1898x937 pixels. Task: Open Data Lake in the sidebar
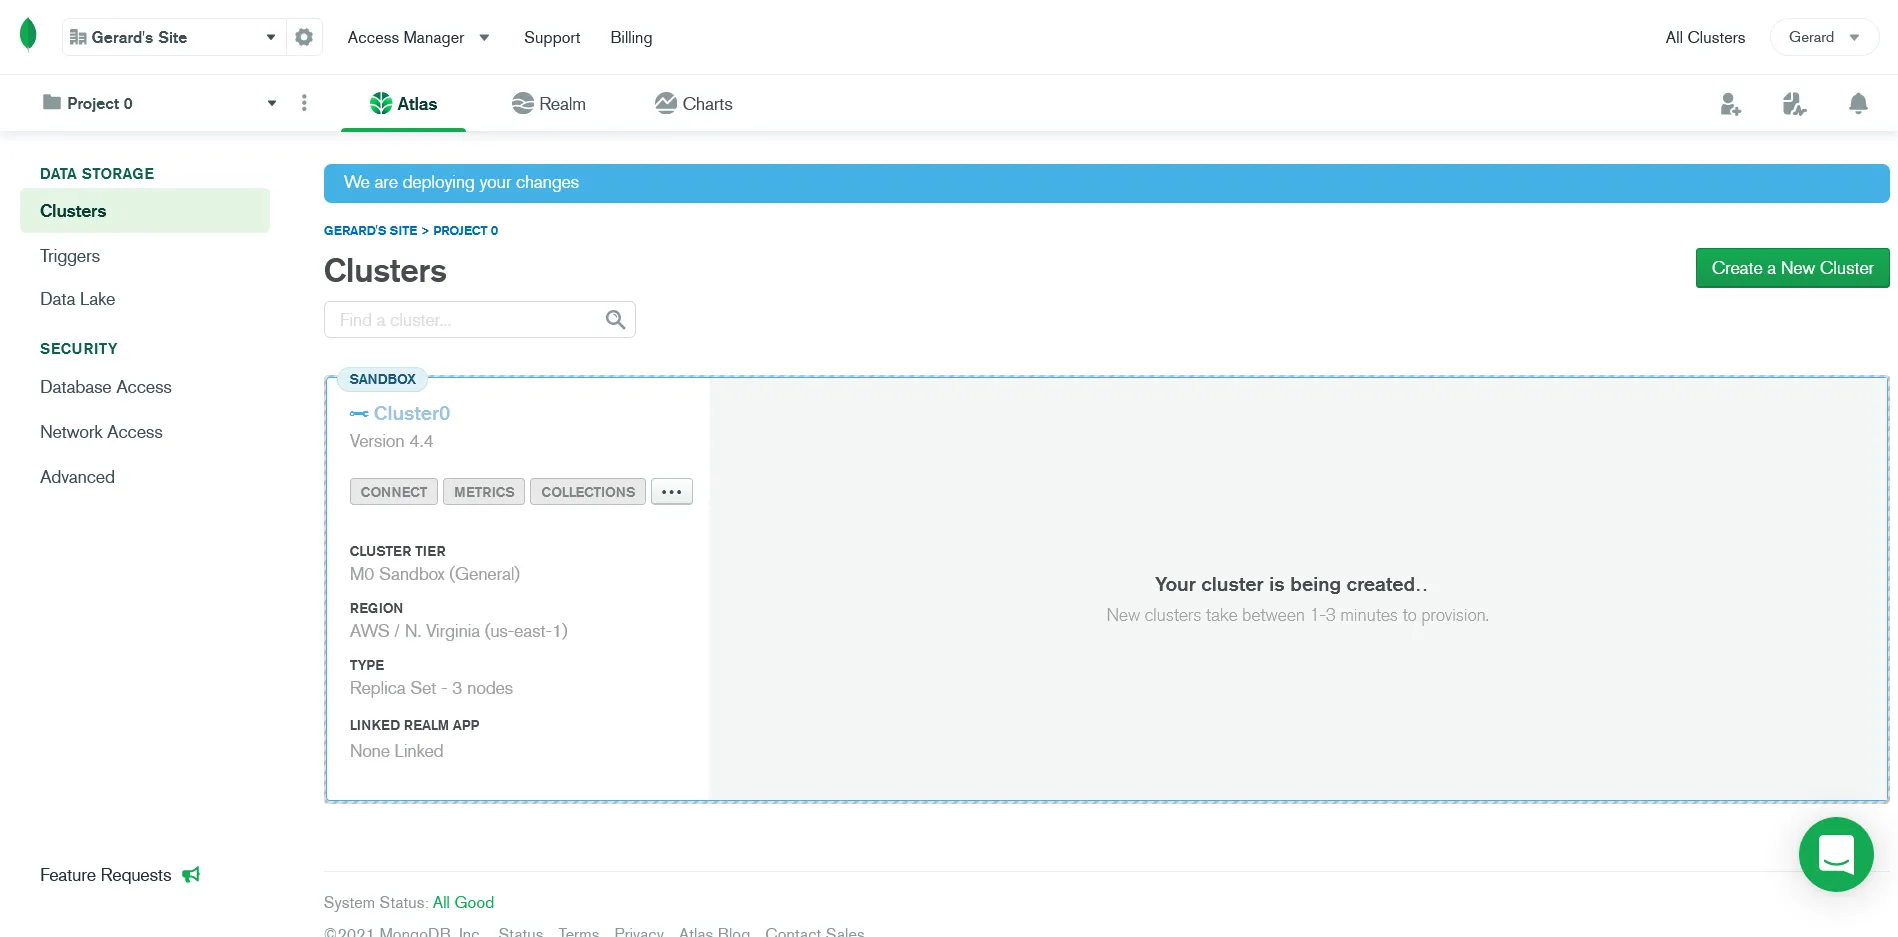77,299
